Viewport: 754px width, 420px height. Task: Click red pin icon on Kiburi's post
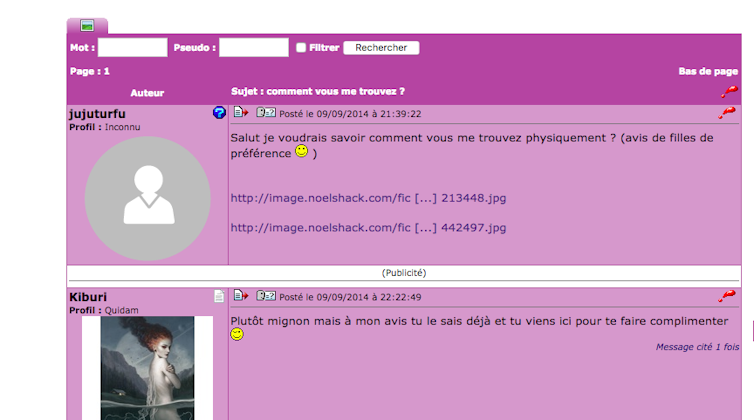[728, 296]
